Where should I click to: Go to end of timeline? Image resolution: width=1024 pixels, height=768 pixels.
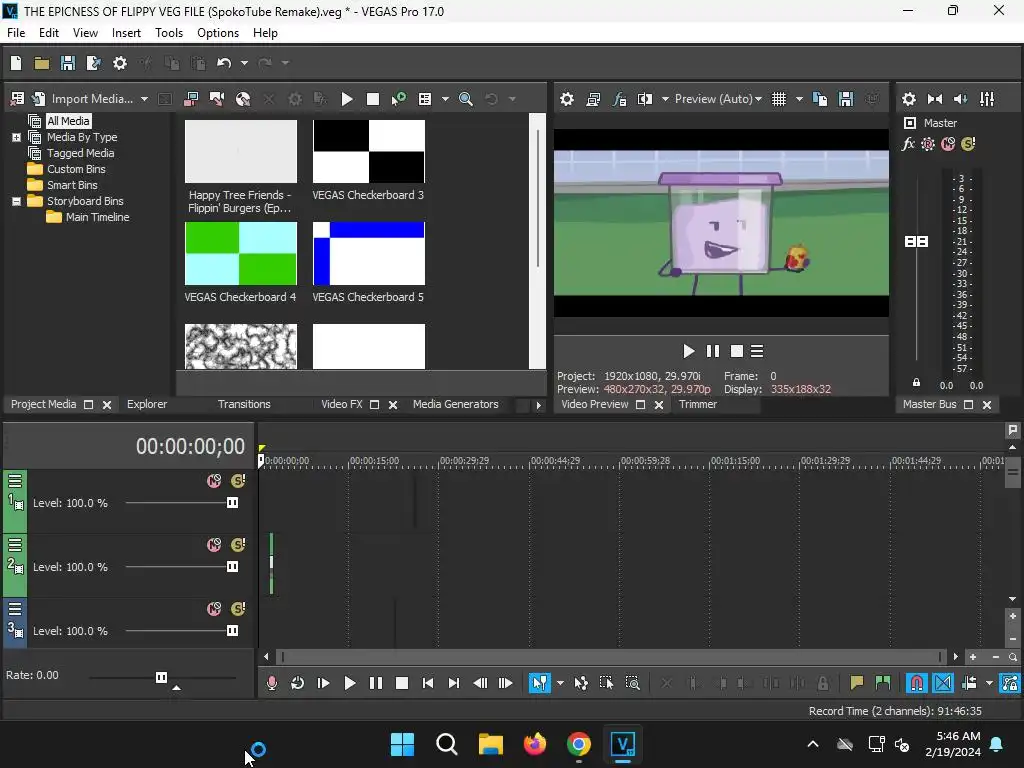(453, 683)
